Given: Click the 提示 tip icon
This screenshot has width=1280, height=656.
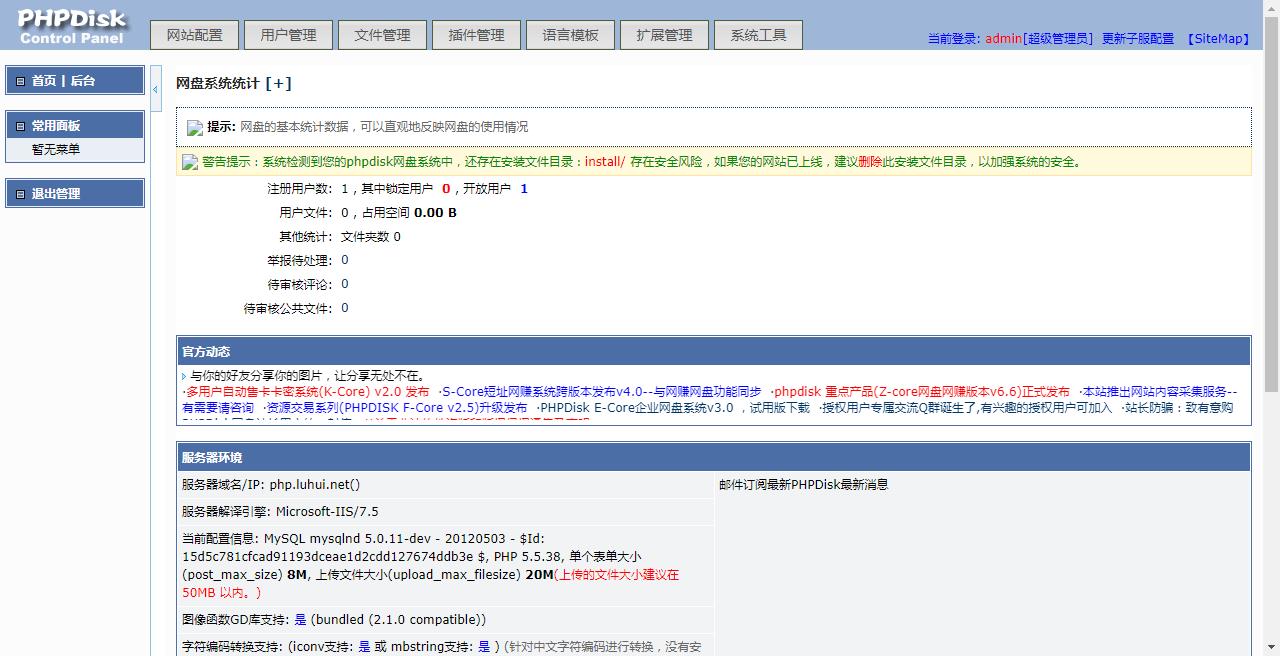Looking at the screenshot, I should (195, 128).
